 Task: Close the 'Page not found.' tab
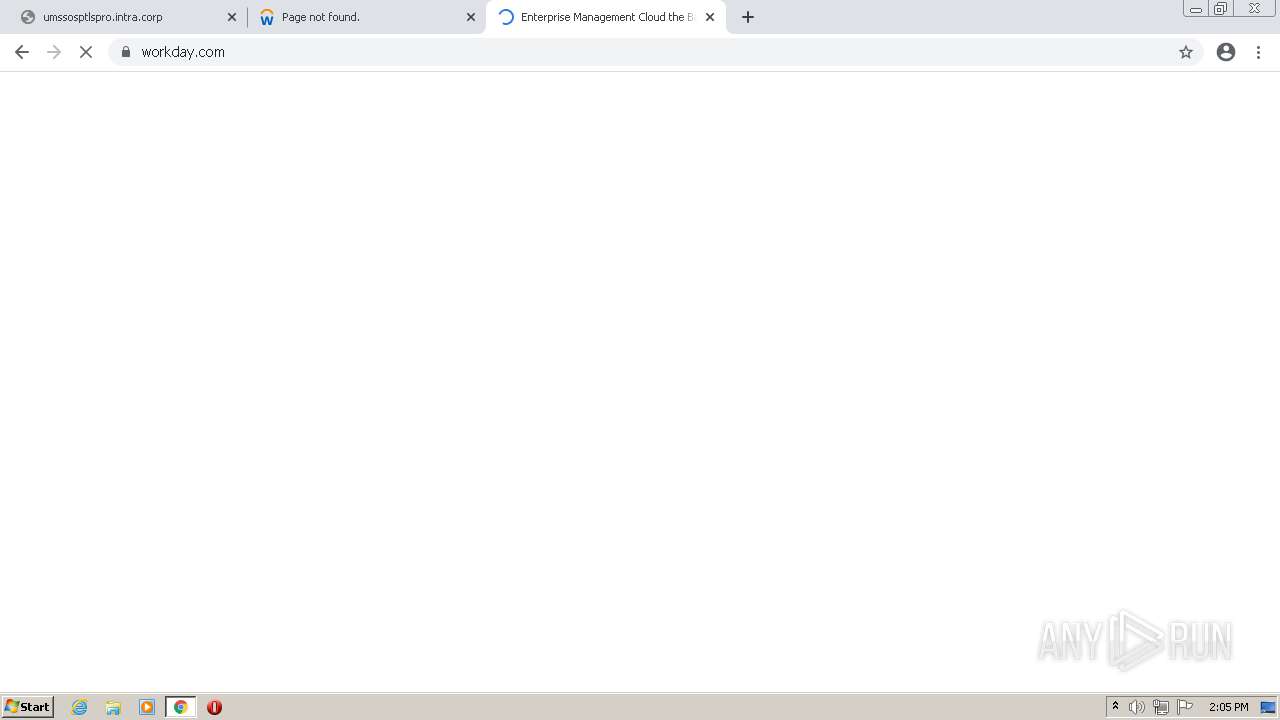471,17
